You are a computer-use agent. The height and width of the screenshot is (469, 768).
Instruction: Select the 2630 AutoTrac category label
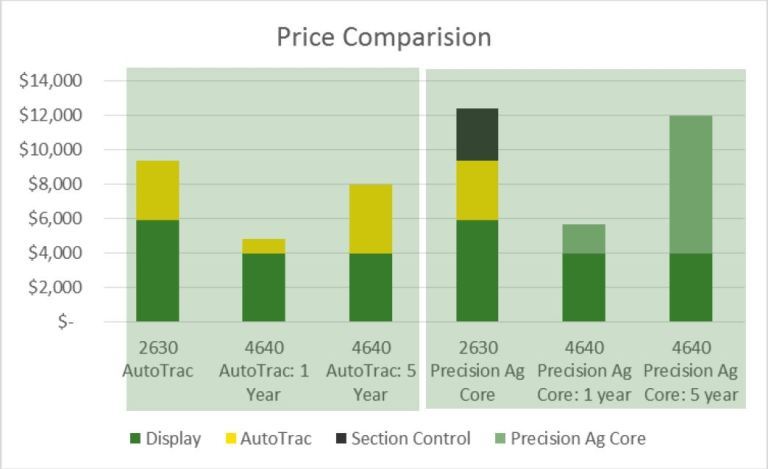click(x=158, y=359)
